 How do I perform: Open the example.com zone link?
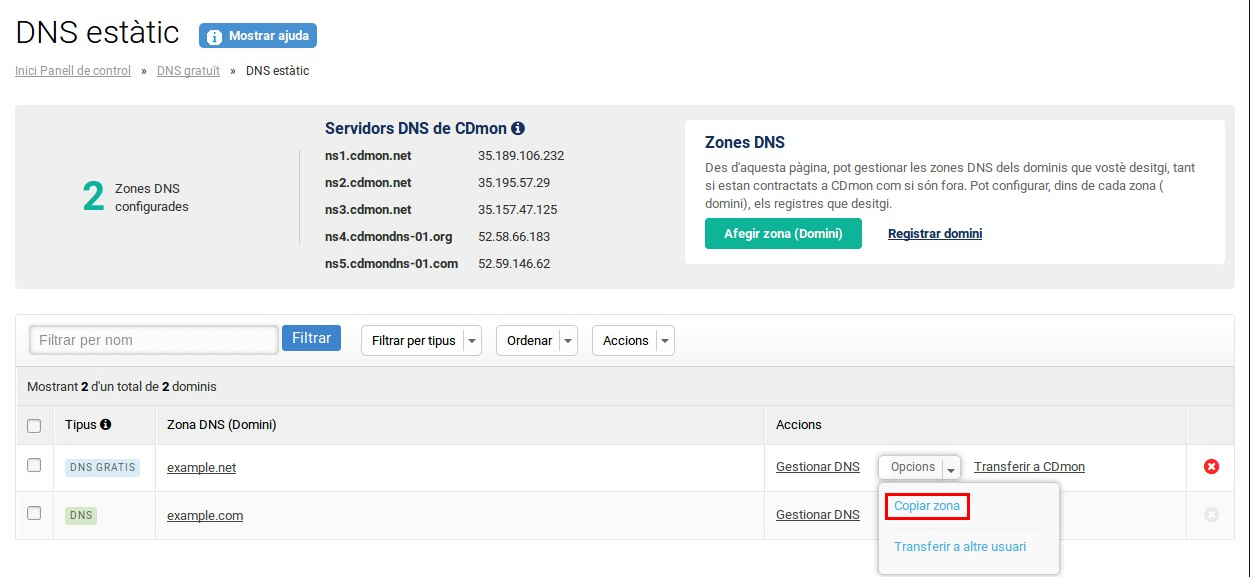point(205,516)
